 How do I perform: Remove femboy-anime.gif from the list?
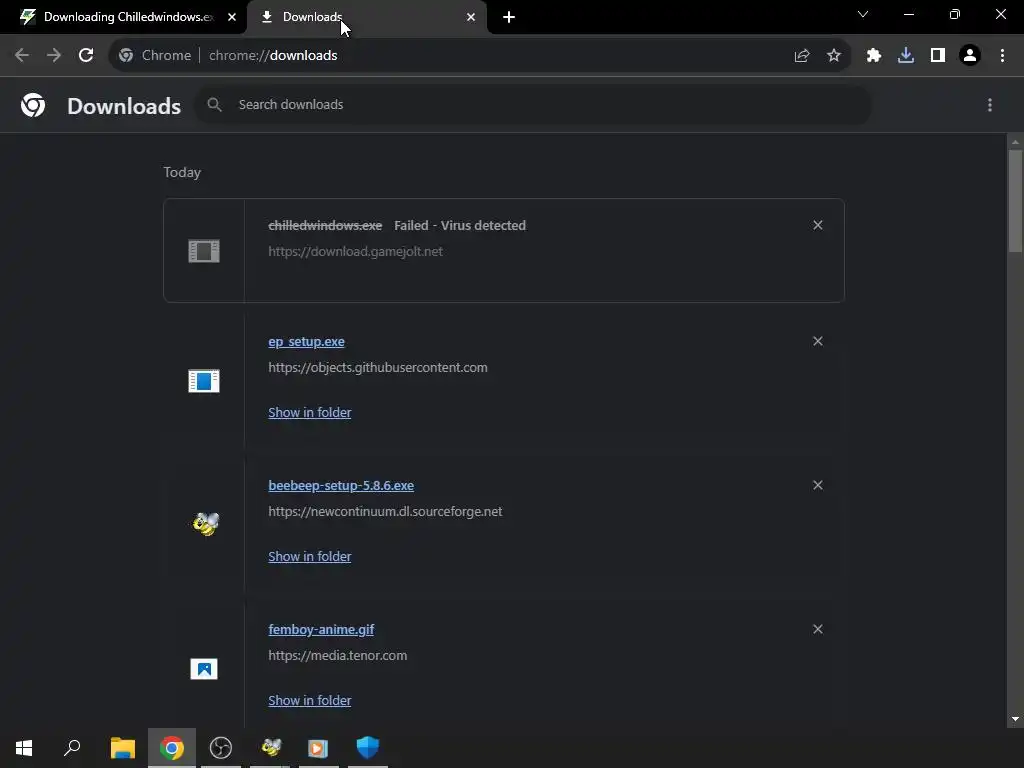pyautogui.click(x=818, y=630)
